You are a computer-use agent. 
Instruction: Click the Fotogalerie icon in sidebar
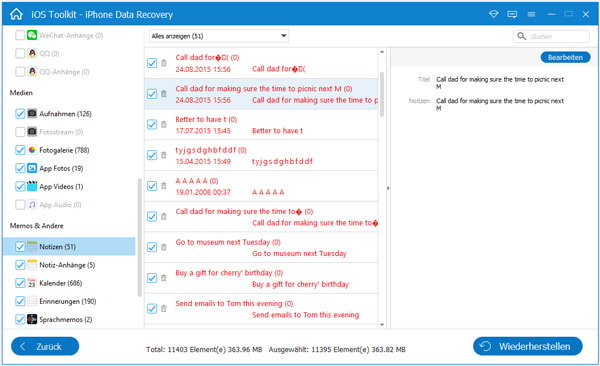coord(32,150)
